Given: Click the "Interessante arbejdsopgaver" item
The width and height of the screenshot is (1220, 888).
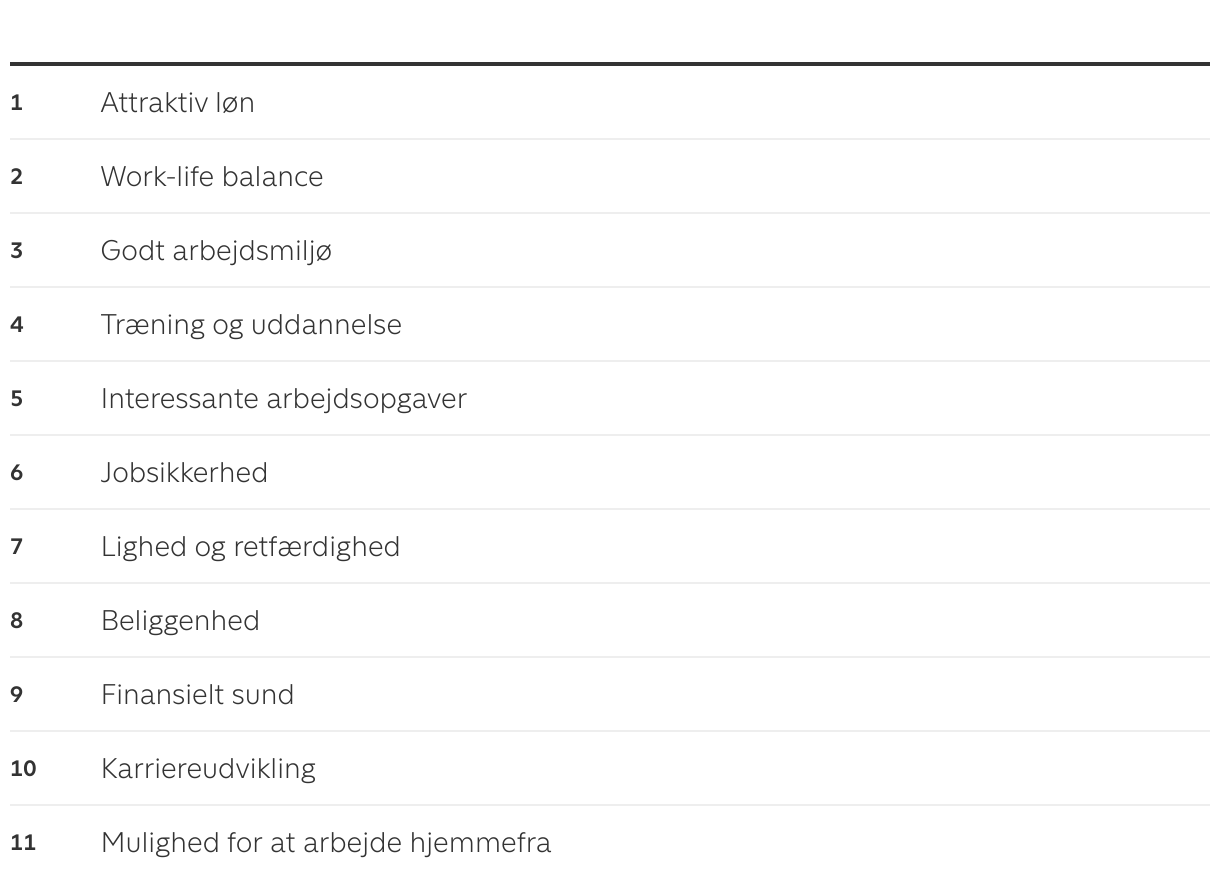Looking at the screenshot, I should 283,399.
